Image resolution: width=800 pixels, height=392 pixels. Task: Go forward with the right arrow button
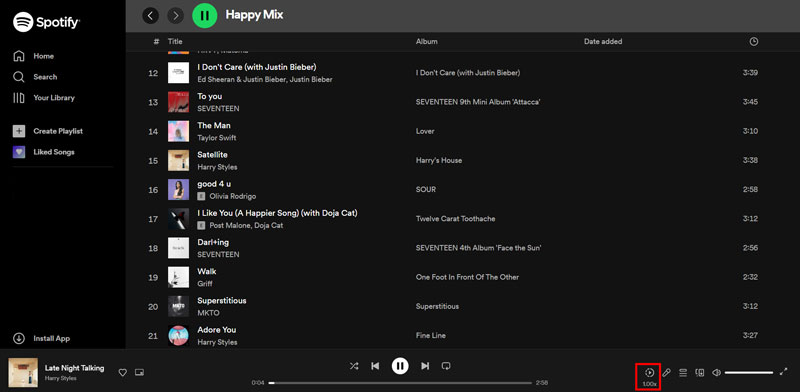coord(176,16)
